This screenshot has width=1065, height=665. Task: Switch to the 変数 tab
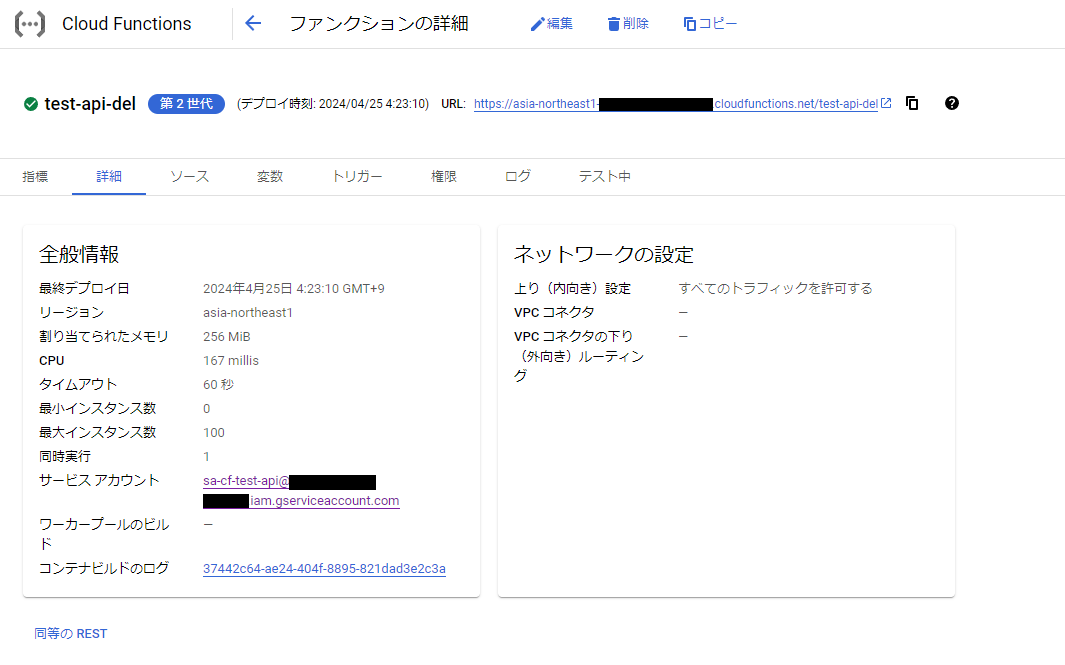tap(269, 176)
